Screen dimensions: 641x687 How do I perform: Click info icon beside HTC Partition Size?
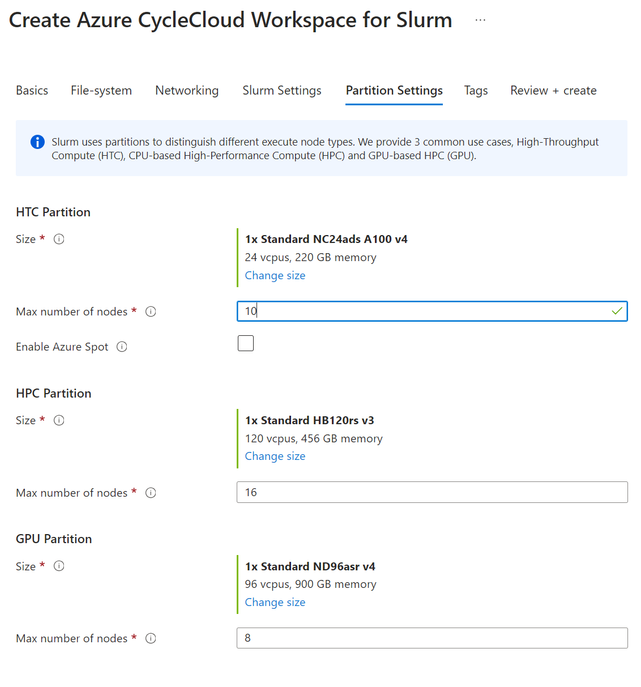59,239
